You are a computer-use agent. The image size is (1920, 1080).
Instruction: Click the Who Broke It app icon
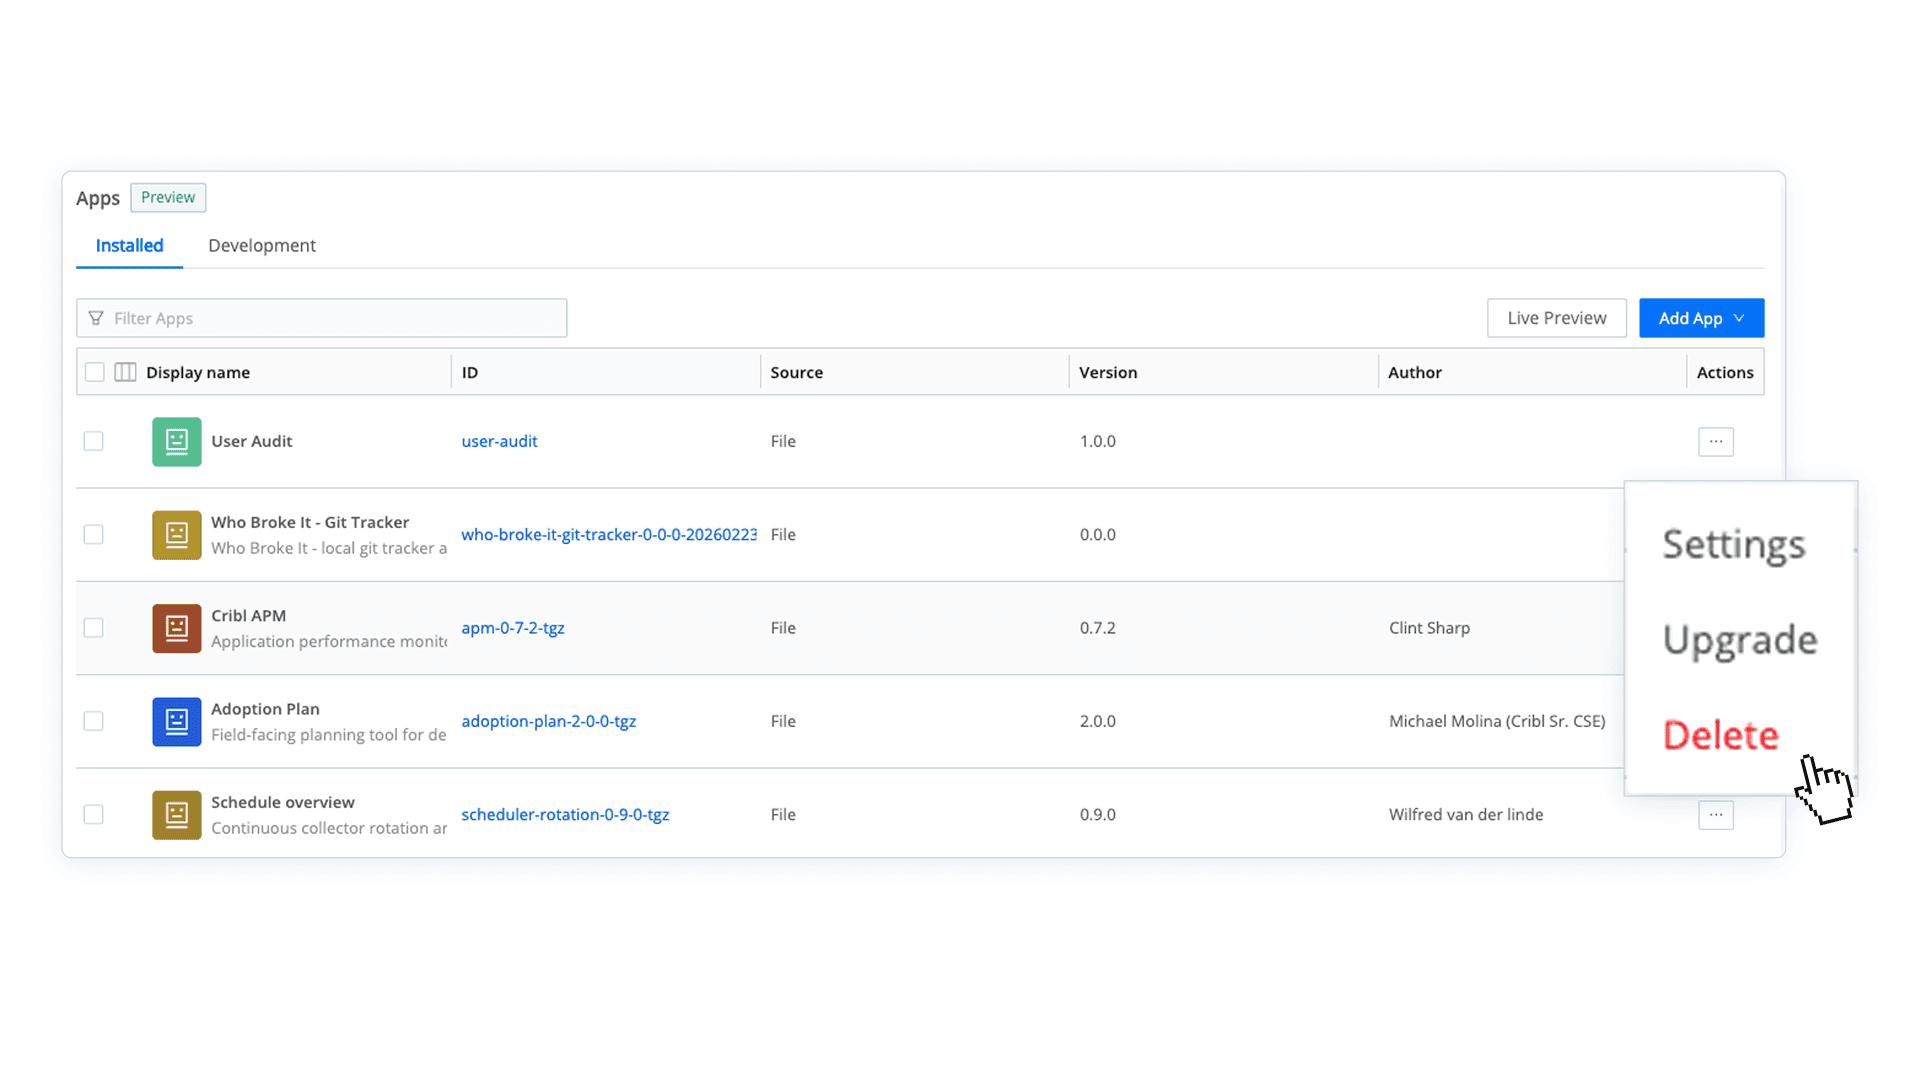pyautogui.click(x=177, y=535)
